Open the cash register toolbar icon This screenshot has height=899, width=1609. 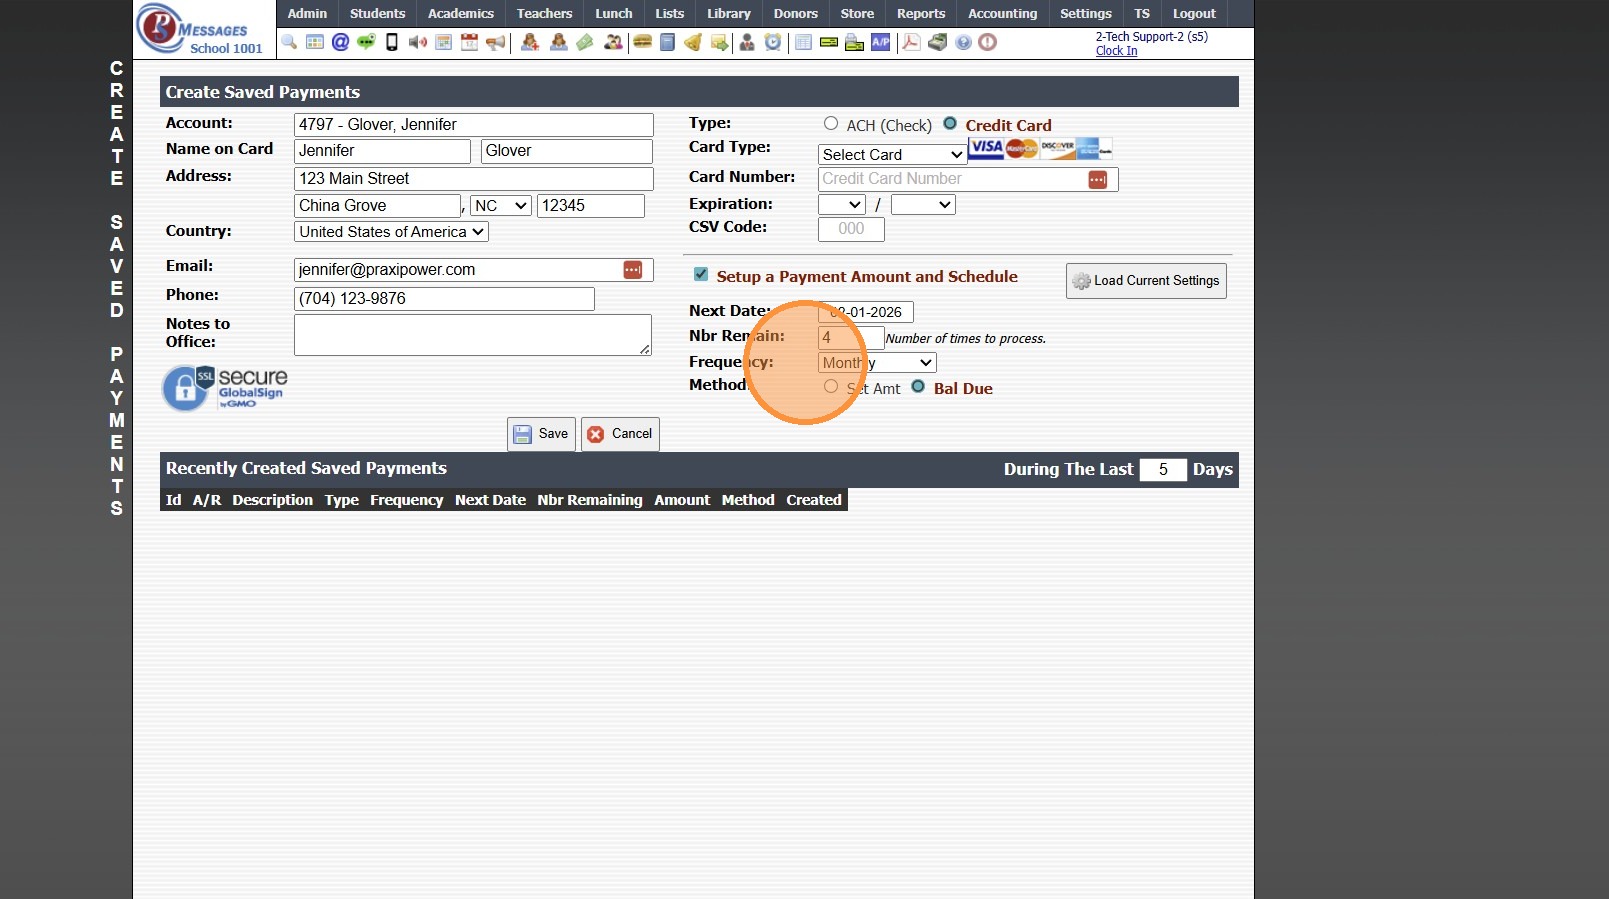click(x=937, y=42)
